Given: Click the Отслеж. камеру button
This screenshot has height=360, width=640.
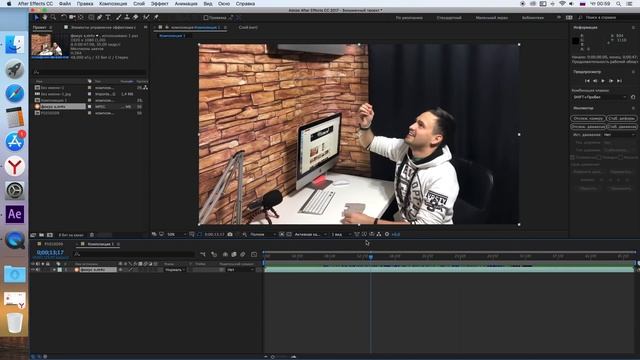Looking at the screenshot, I should click(588, 118).
